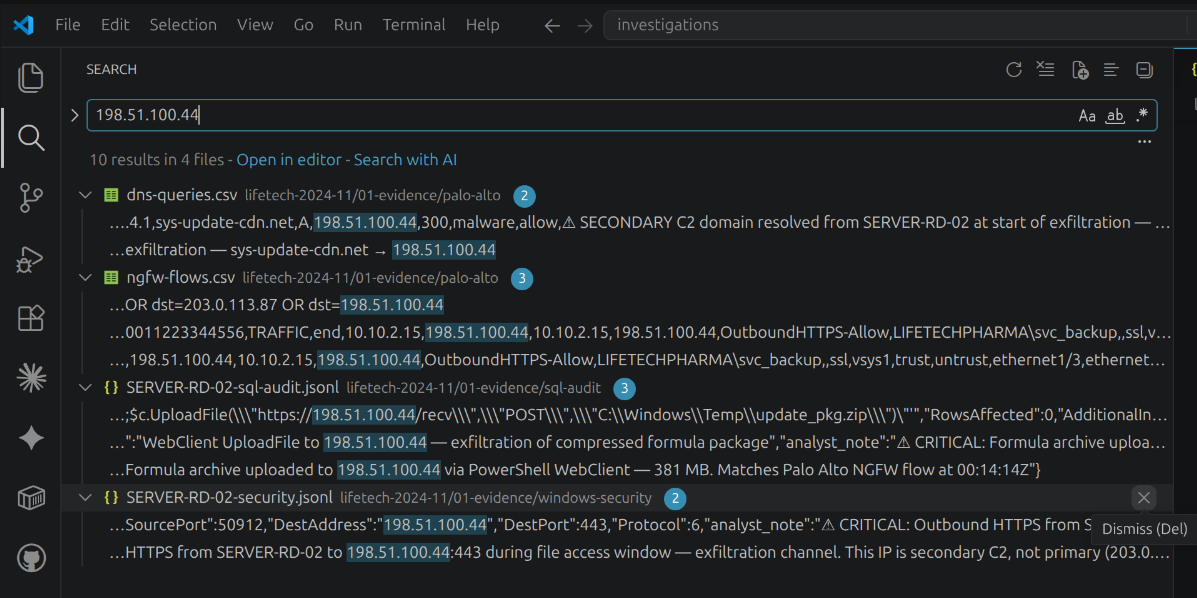
Task: Click the dns-queries.csv match count badge
Action: click(524, 196)
